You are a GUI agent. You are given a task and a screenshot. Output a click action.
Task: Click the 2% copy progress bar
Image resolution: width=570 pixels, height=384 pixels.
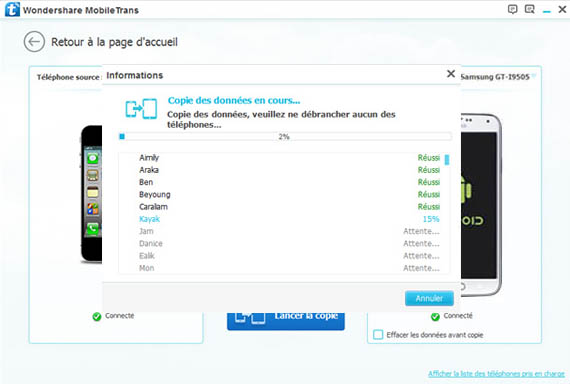(x=285, y=137)
